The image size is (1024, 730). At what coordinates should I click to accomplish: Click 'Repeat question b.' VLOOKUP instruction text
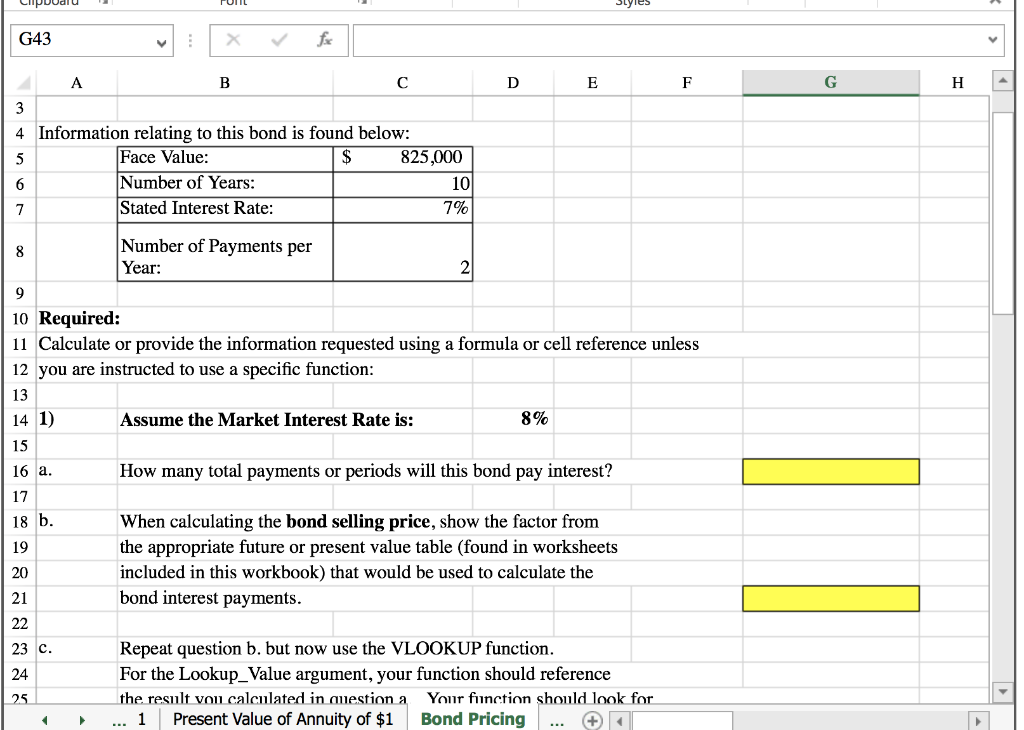point(336,648)
